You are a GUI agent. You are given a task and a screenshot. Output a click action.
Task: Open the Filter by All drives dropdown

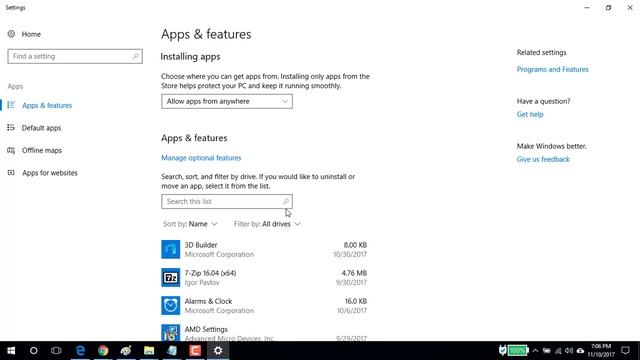click(267, 224)
